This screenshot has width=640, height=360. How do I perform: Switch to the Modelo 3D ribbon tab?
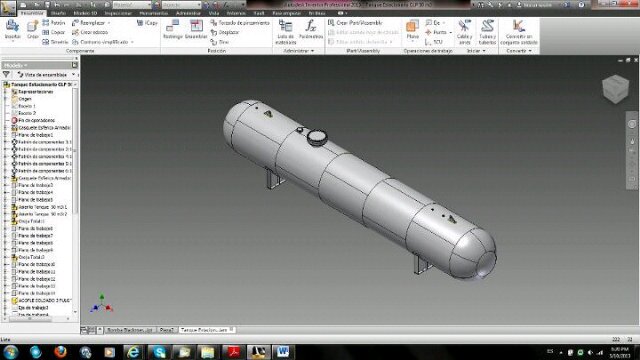[x=85, y=13]
